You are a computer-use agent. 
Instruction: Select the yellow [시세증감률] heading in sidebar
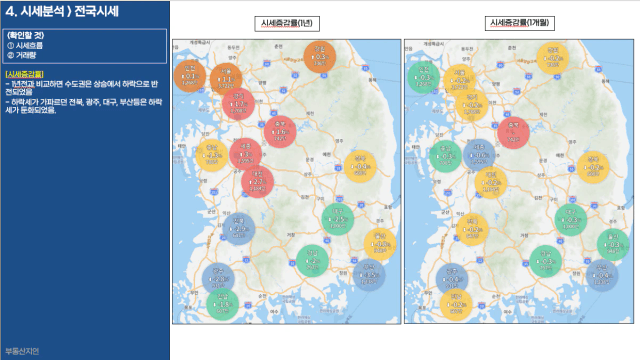point(24,74)
